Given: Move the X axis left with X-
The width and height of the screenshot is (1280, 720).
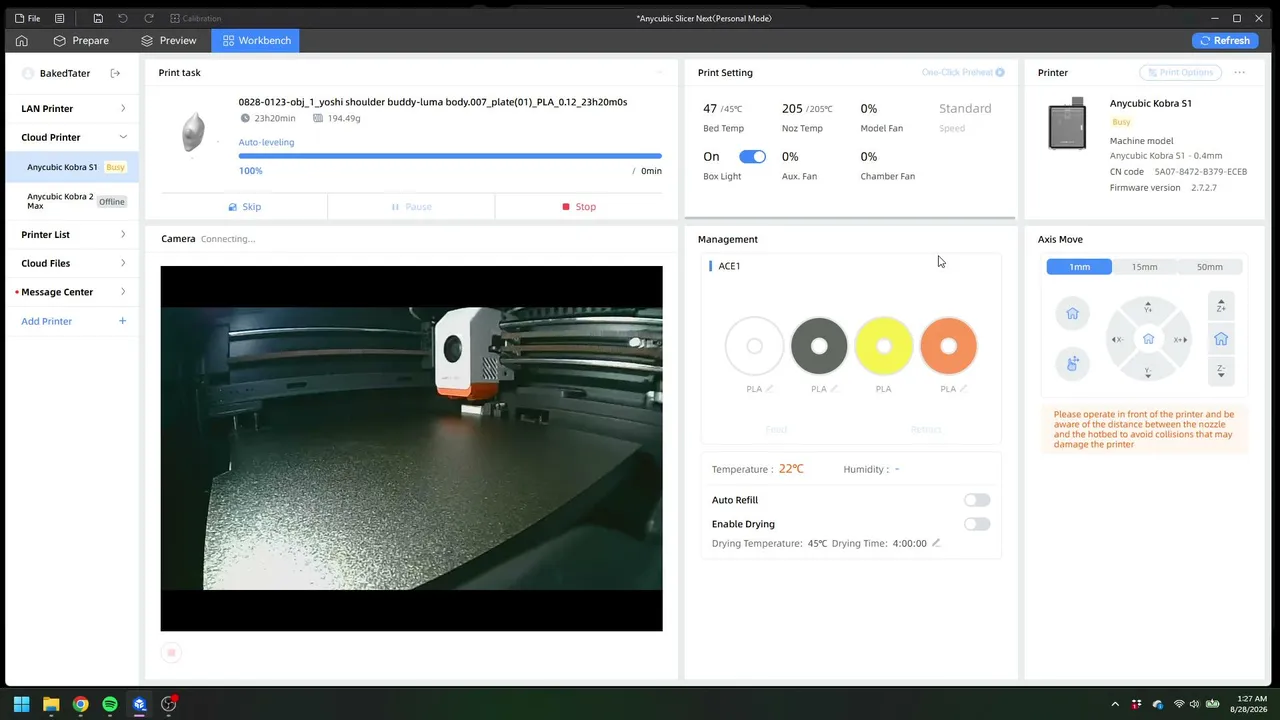Looking at the screenshot, I should 1117,339.
